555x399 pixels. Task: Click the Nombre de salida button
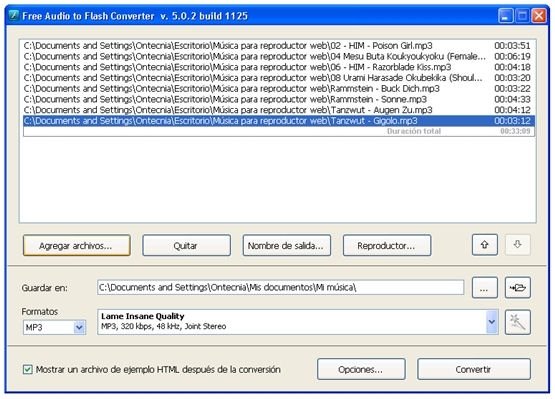click(287, 245)
